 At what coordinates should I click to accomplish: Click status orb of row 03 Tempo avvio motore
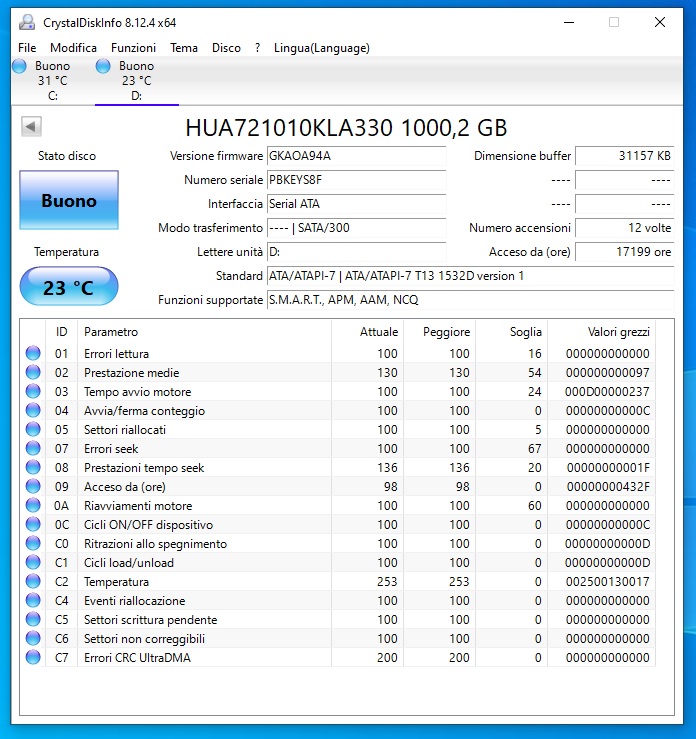click(33, 391)
